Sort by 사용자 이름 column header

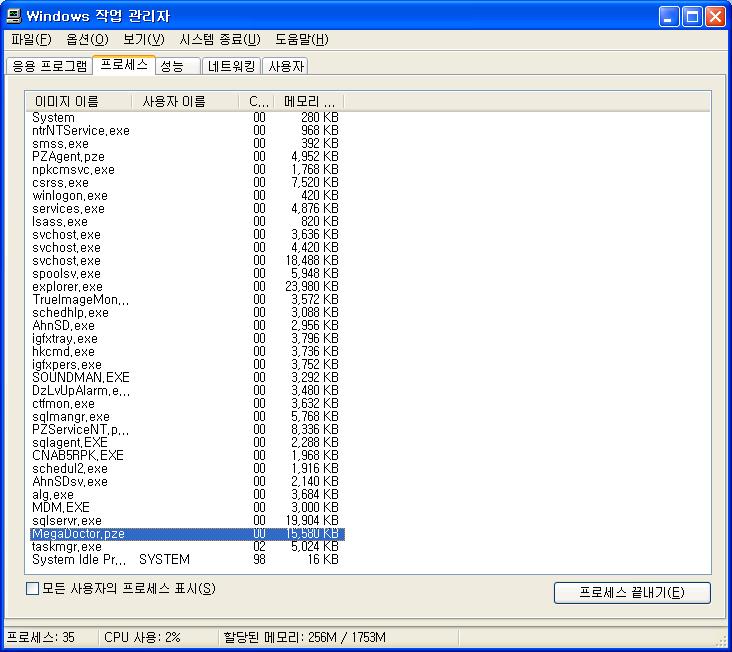click(185, 101)
